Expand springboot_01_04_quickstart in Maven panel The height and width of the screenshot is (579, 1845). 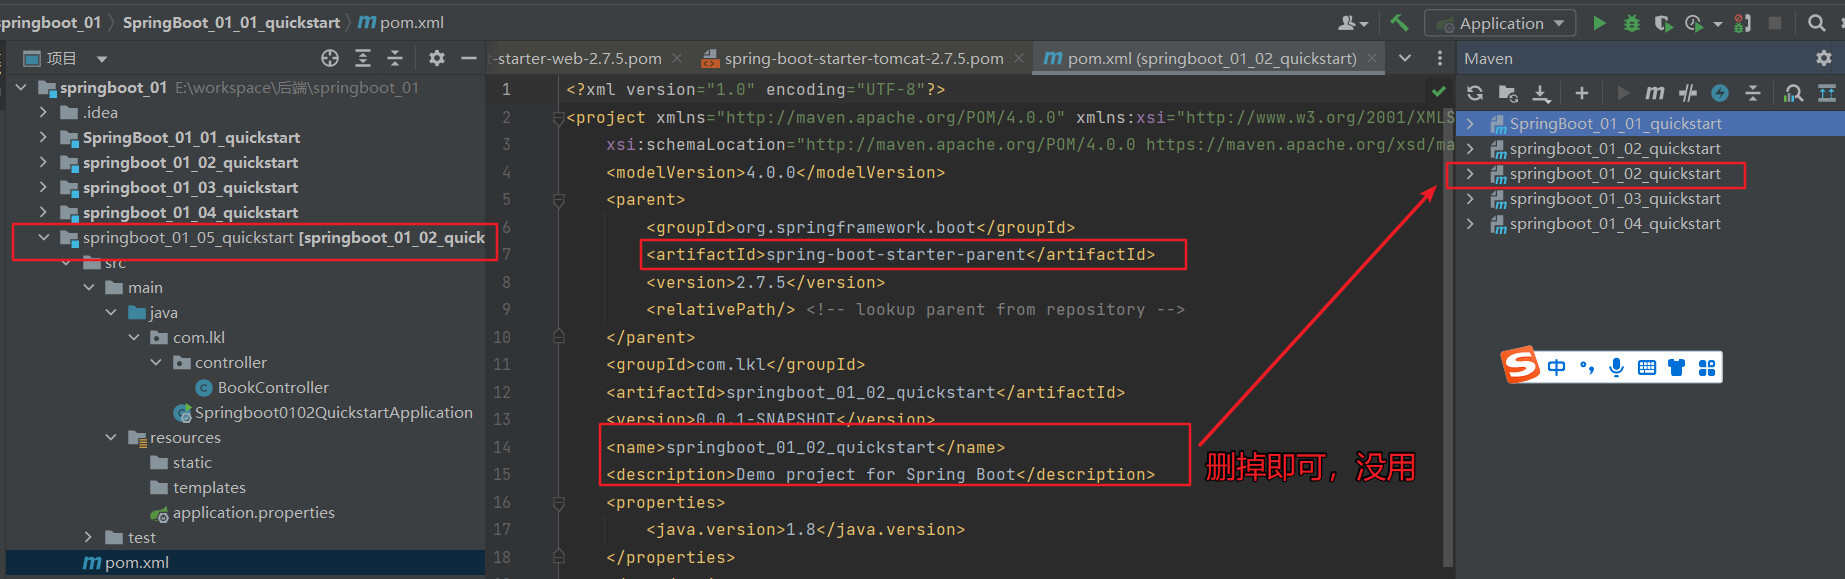tap(1470, 224)
